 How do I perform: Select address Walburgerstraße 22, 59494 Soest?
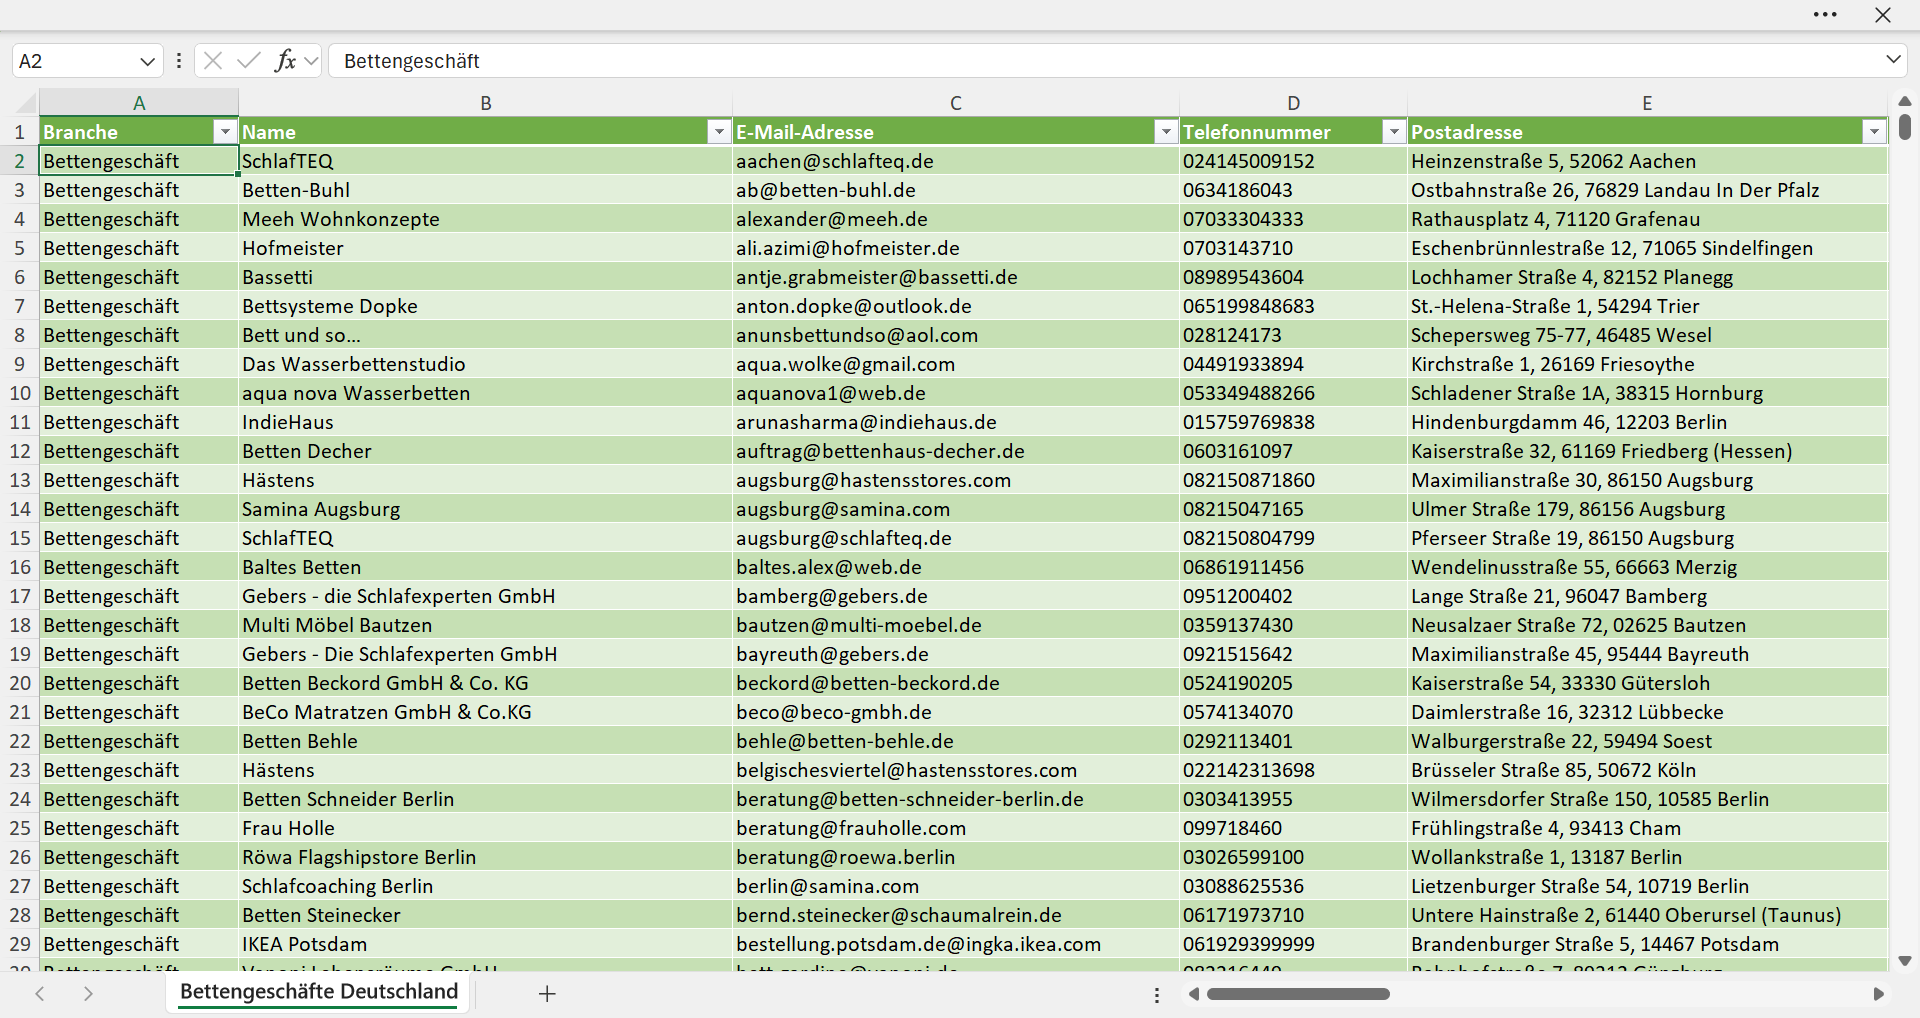coord(1647,741)
